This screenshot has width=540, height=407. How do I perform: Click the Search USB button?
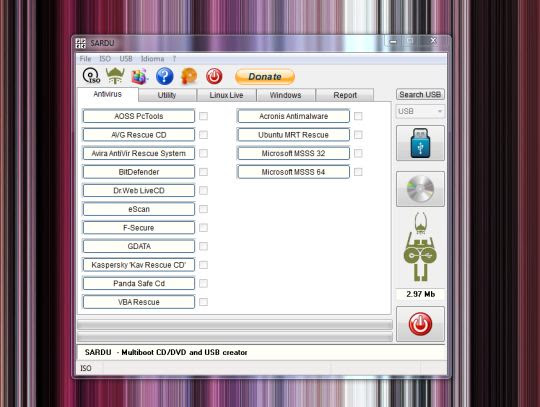coord(420,94)
